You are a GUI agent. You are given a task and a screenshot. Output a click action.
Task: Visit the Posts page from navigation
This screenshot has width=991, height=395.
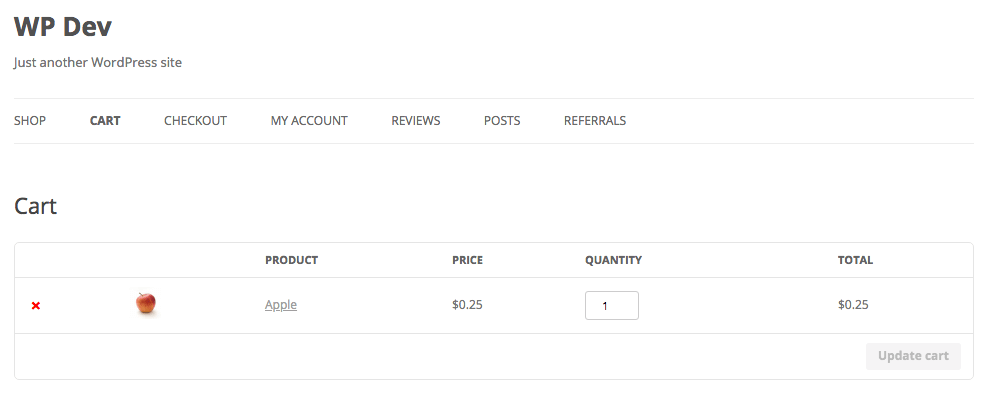tap(502, 121)
